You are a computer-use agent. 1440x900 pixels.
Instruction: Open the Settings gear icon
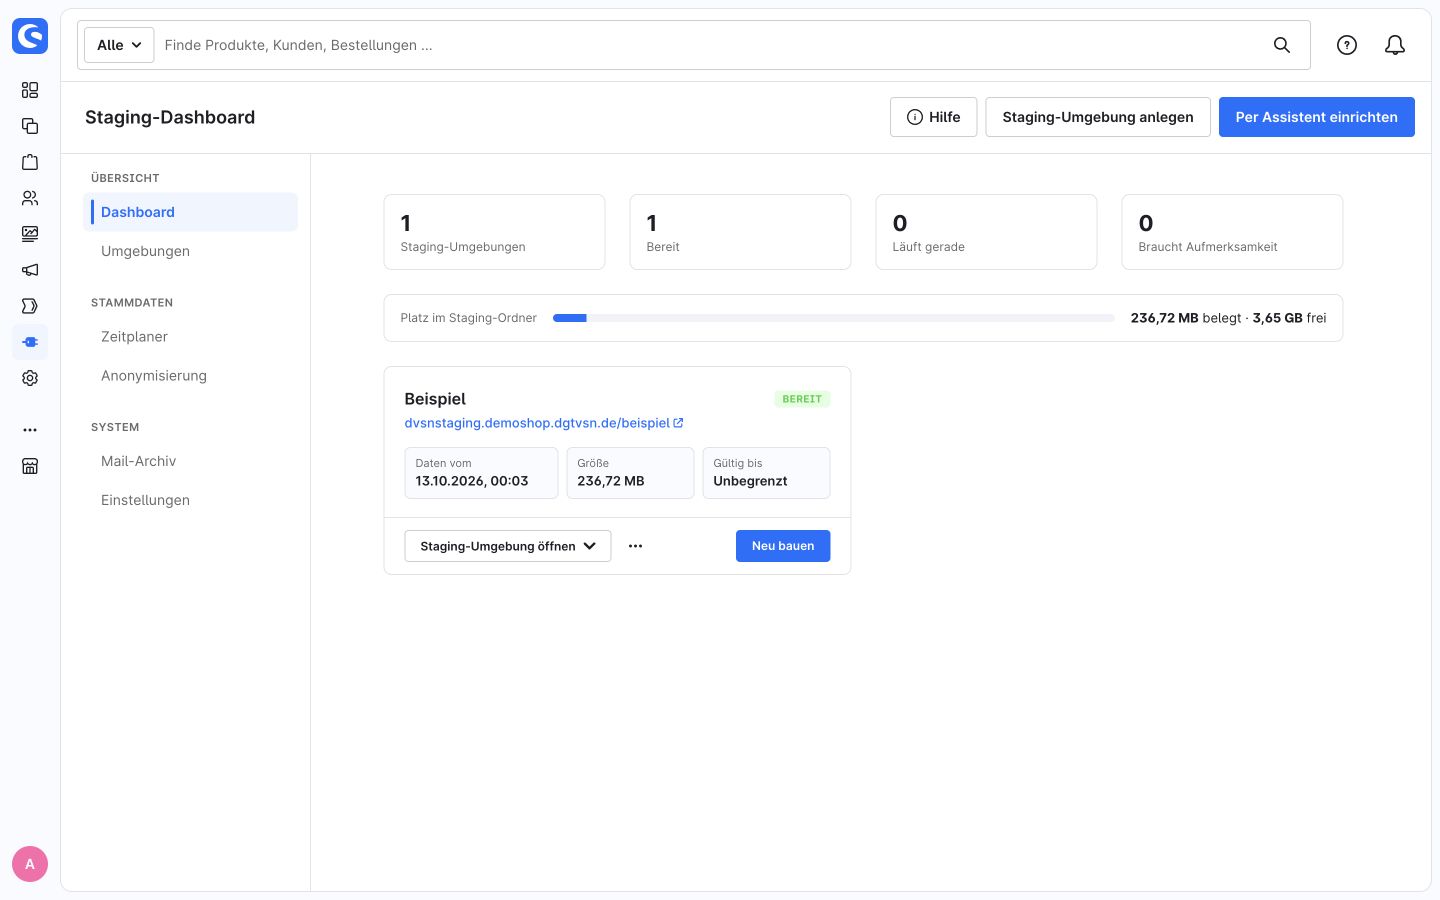(x=30, y=378)
